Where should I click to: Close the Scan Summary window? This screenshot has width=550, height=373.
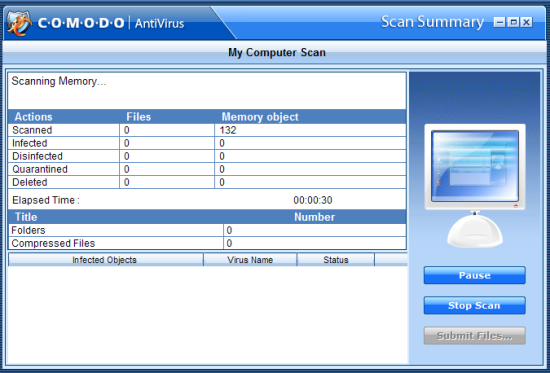point(526,22)
